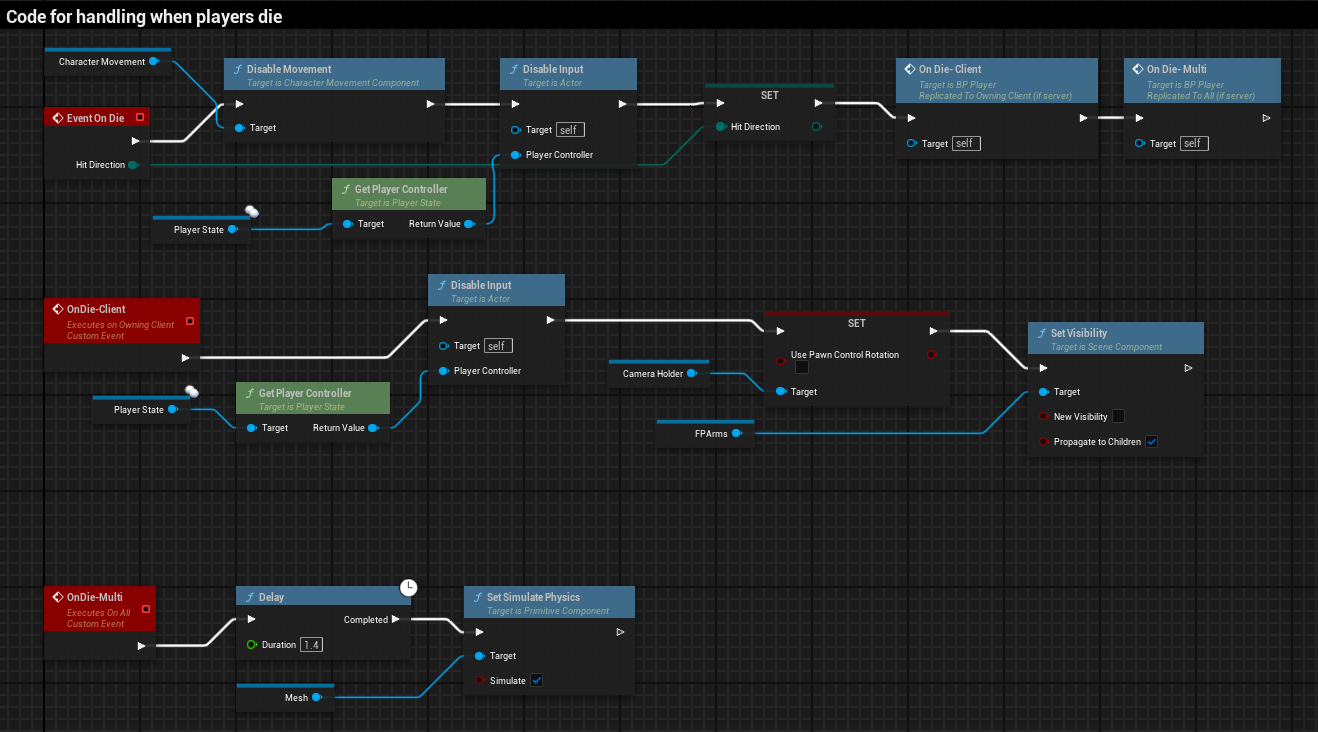Click the self field on On Die- Multi Target
This screenshot has width=1318, height=732.
1194,144
